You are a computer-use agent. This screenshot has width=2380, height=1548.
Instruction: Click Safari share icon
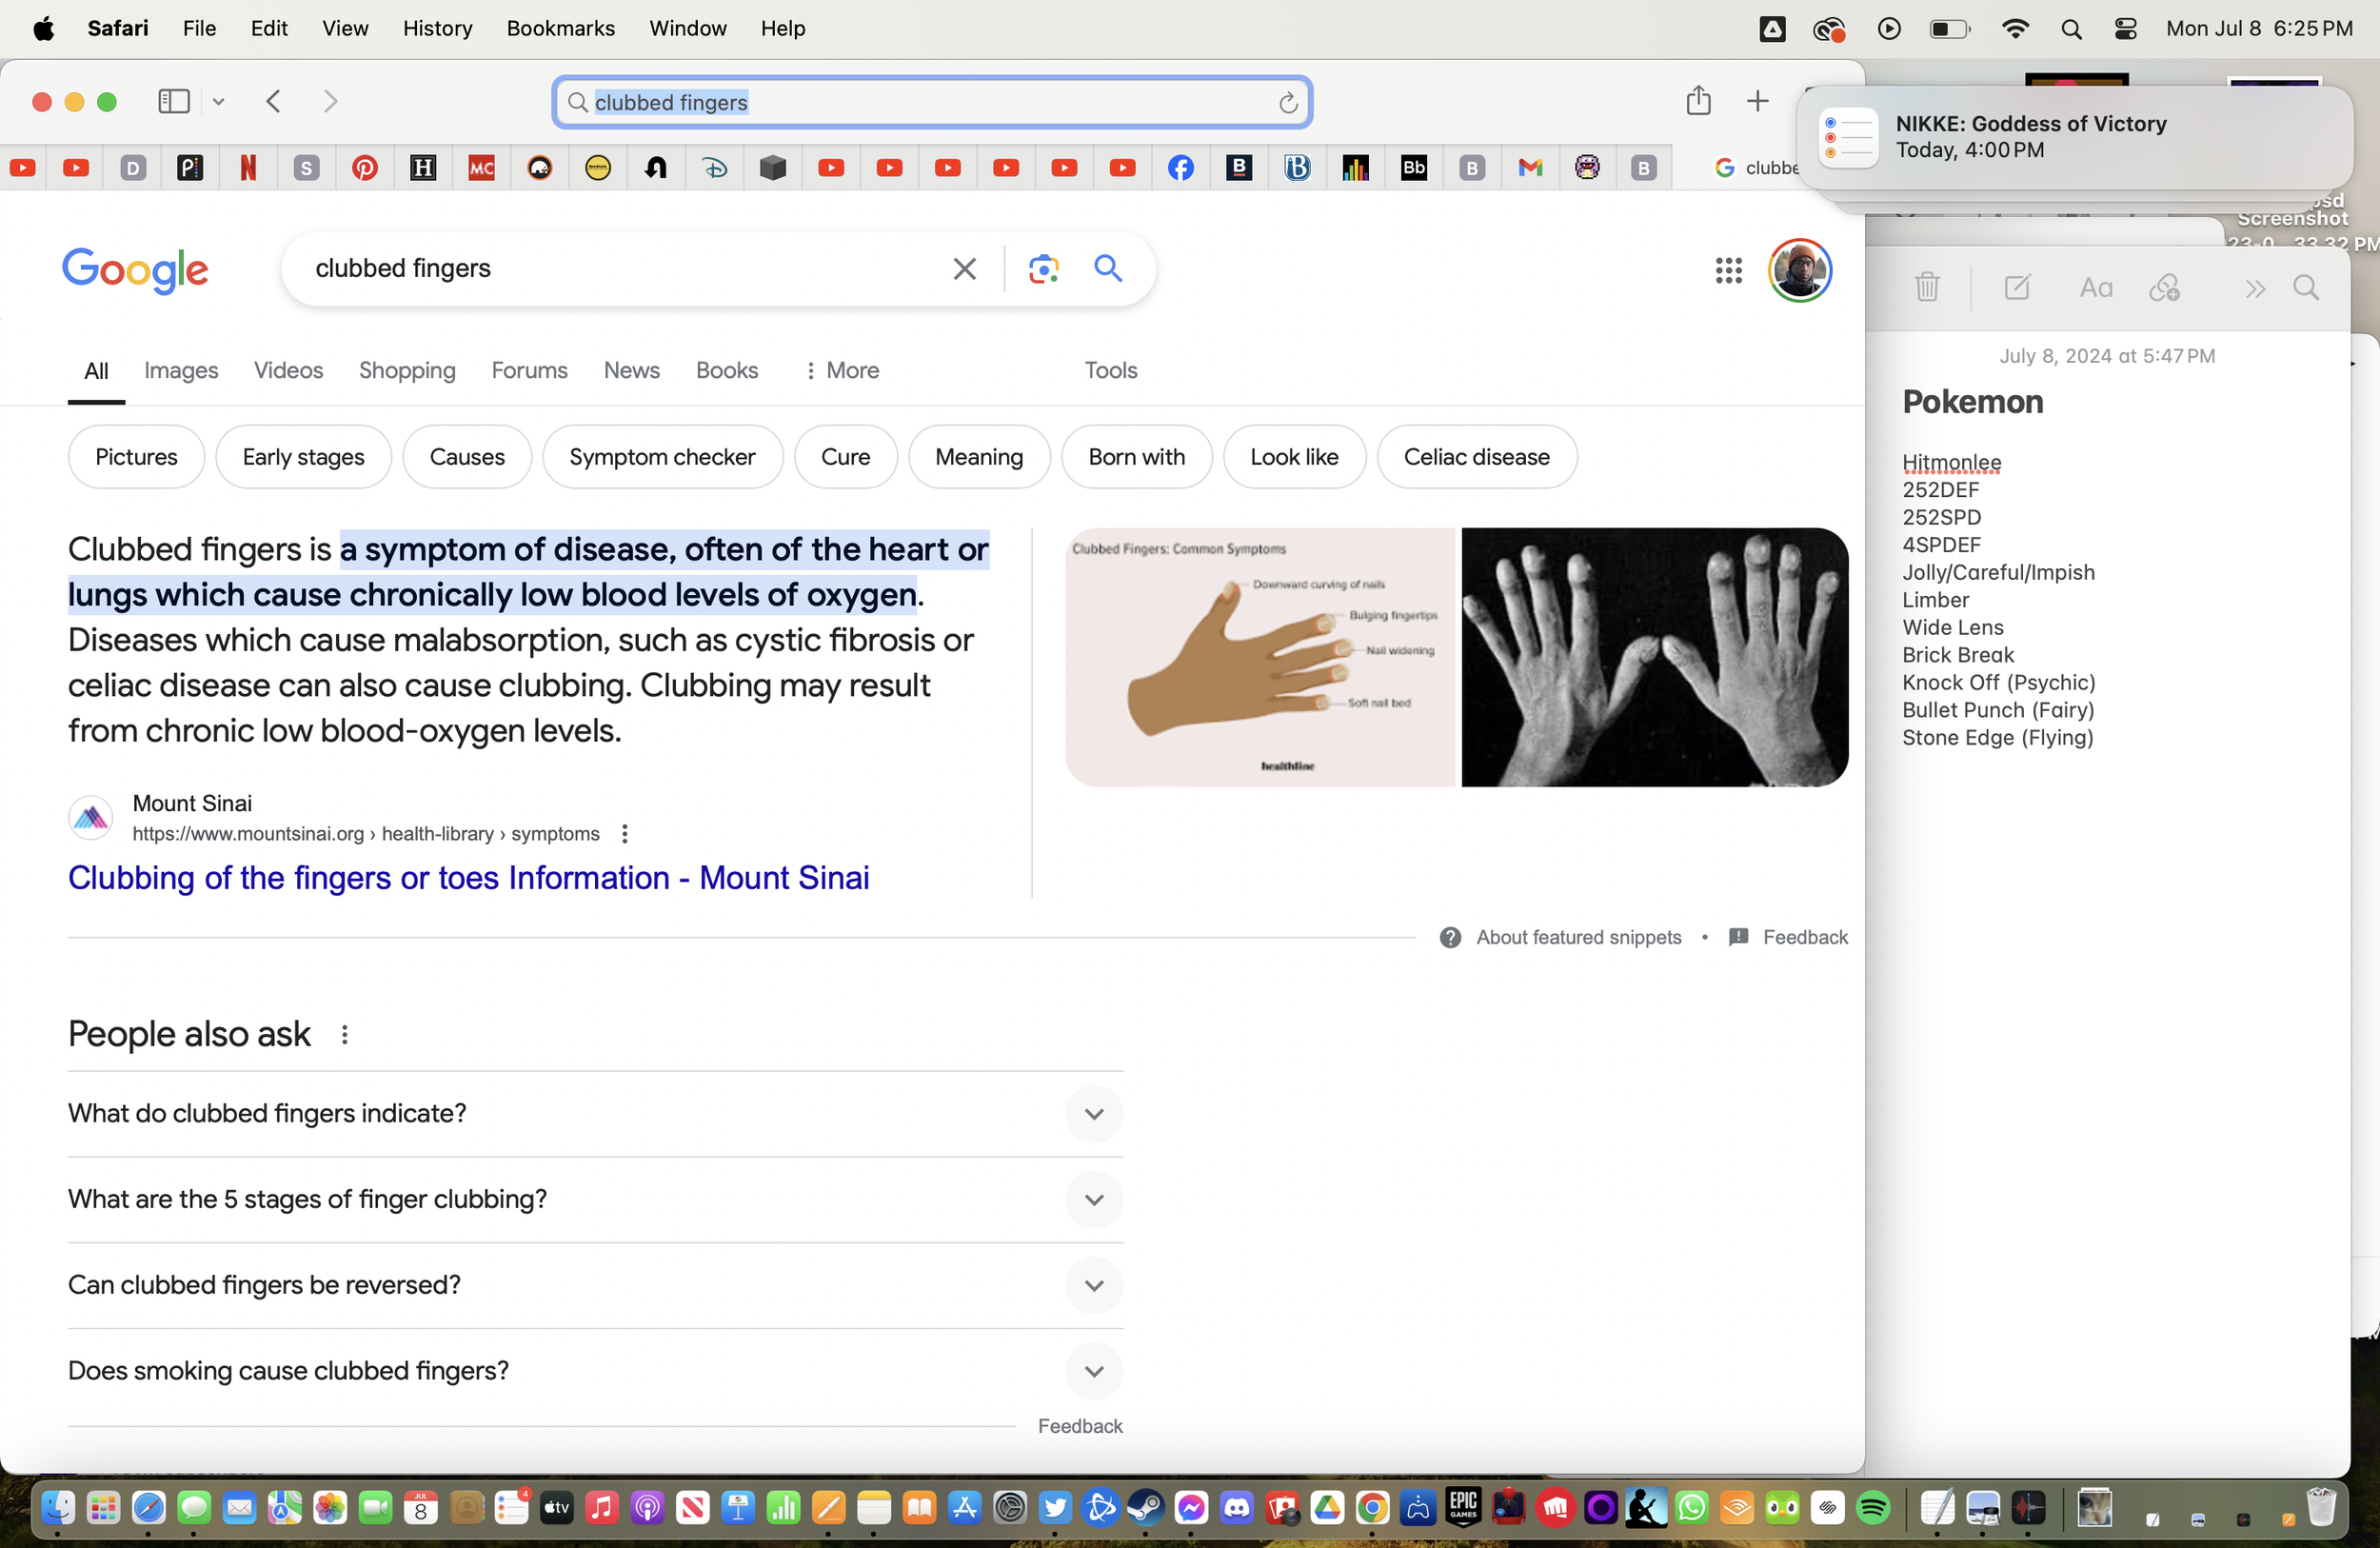pos(1698,101)
